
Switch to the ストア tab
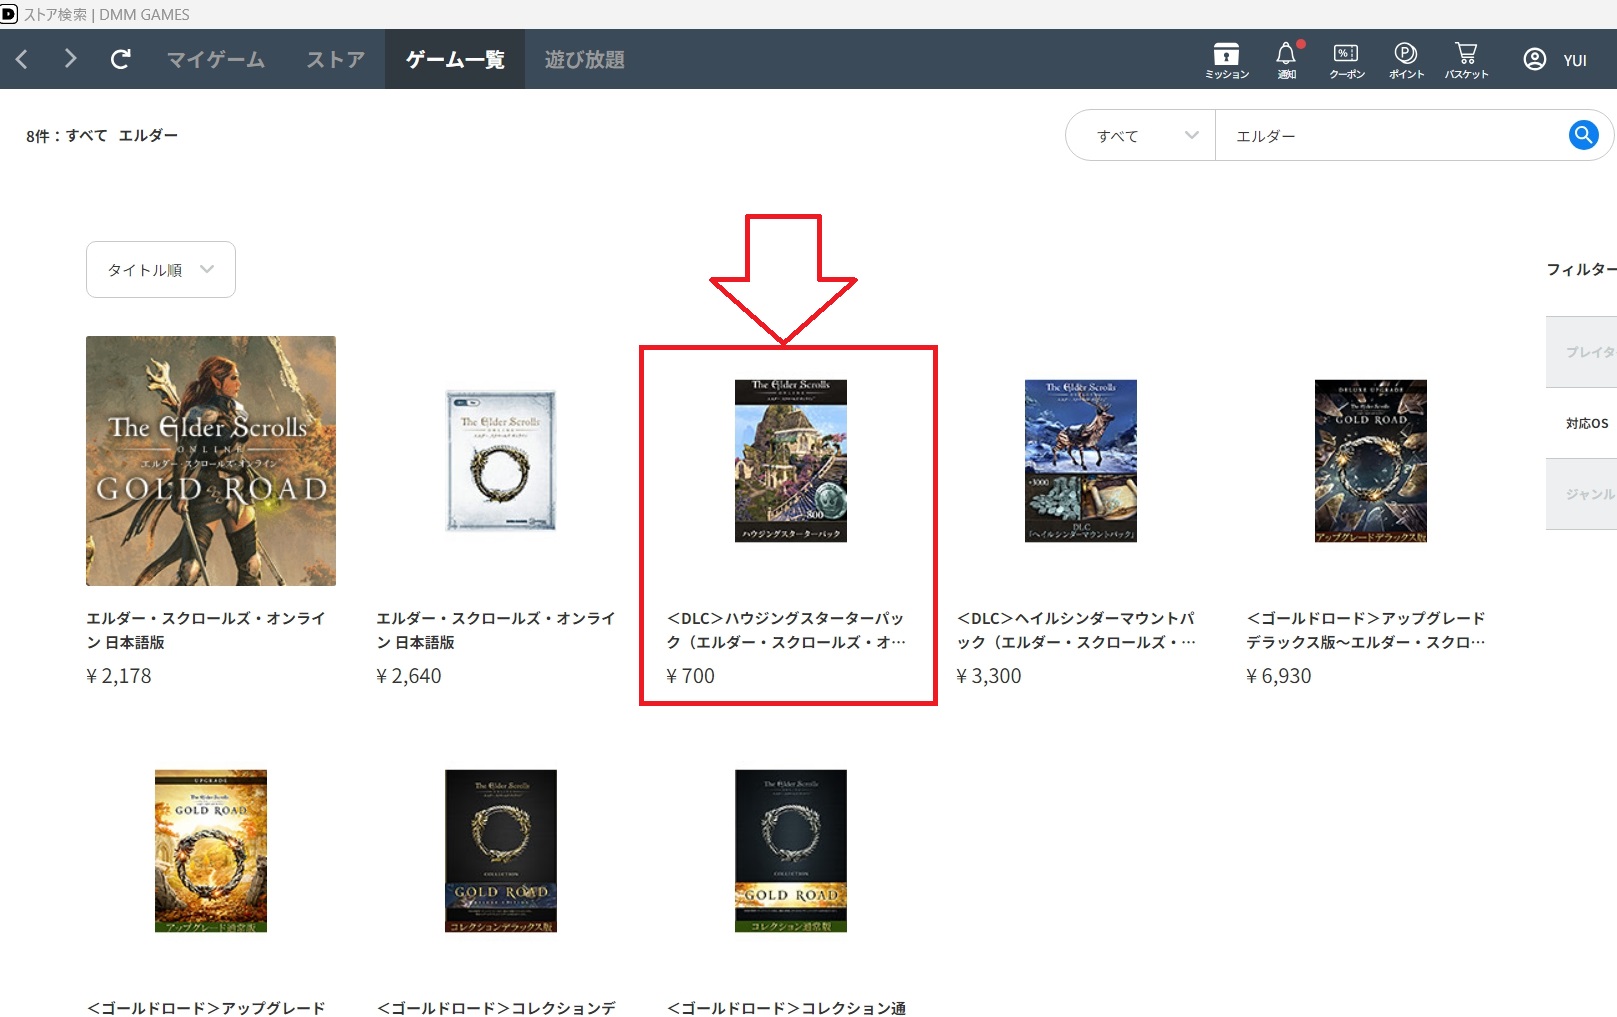pos(335,59)
